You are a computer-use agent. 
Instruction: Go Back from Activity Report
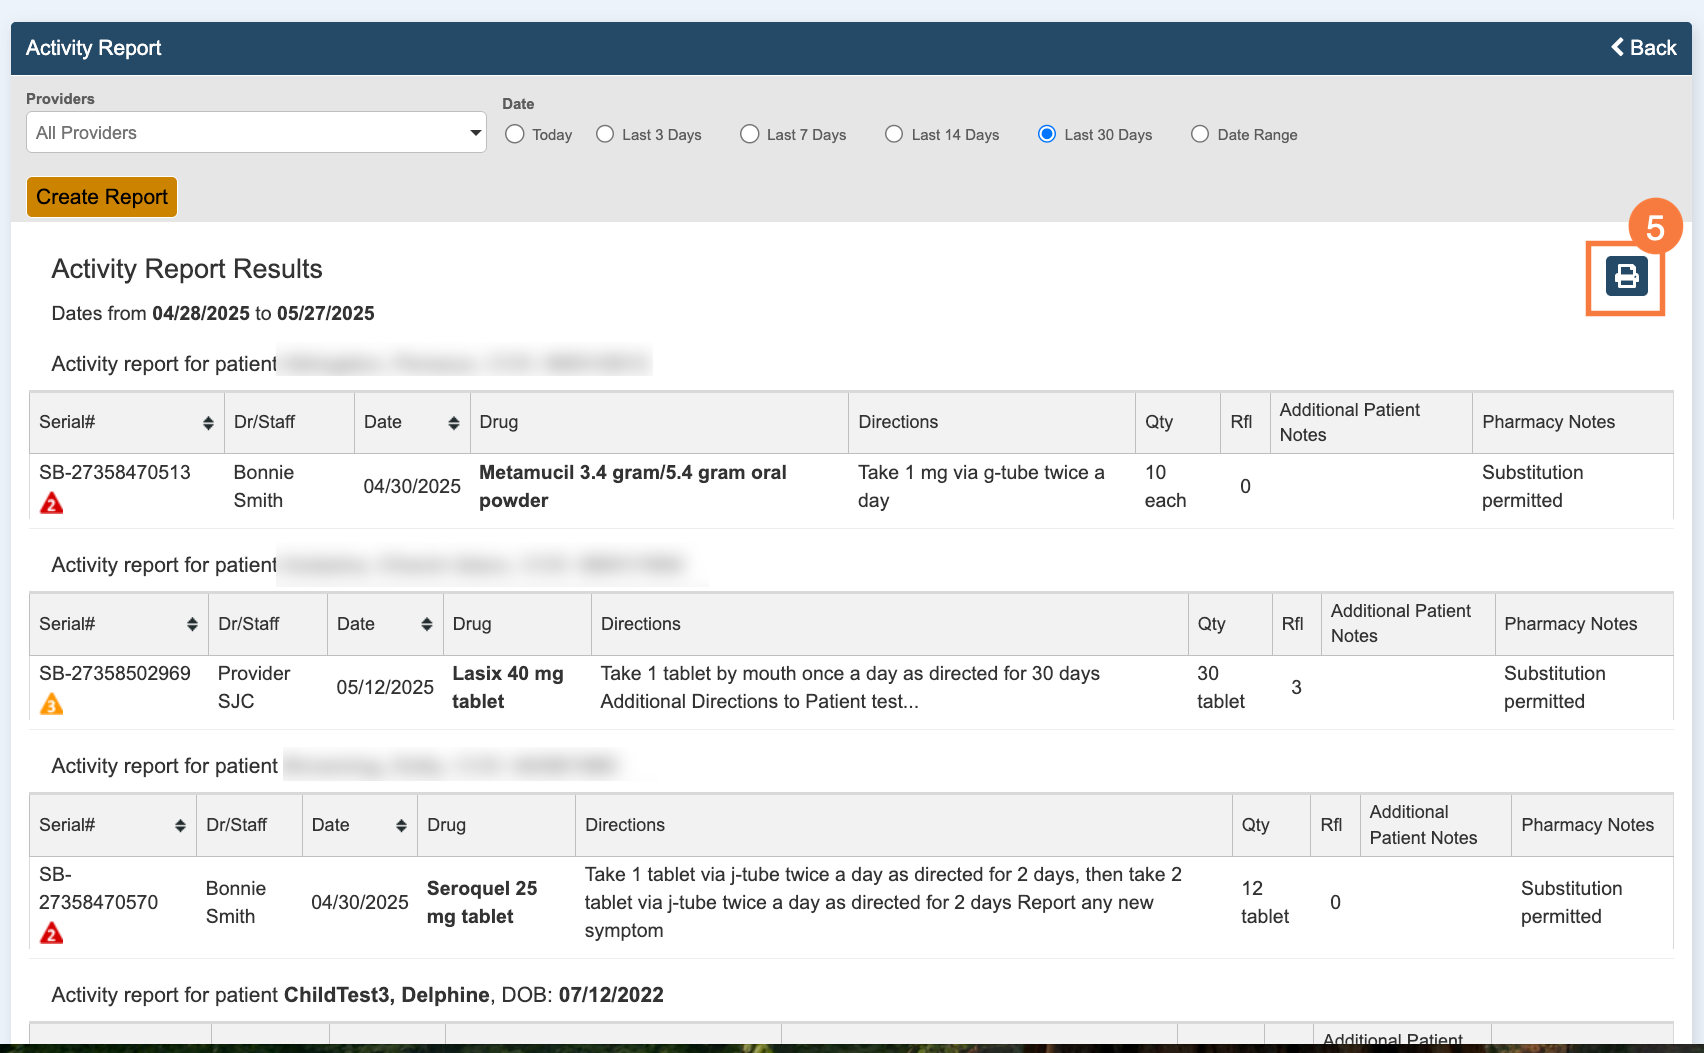point(1643,48)
